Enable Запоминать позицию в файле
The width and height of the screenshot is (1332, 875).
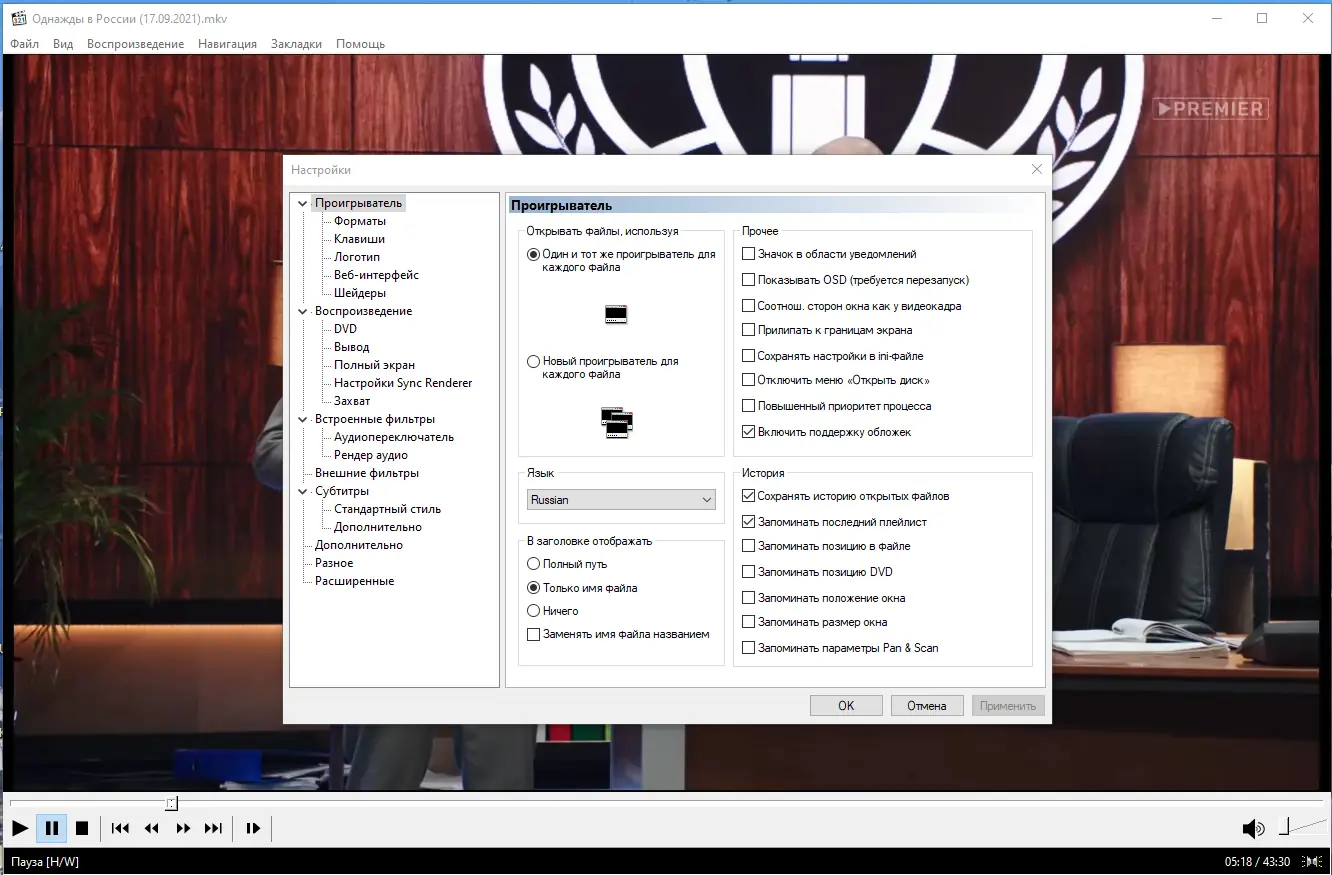(x=749, y=546)
